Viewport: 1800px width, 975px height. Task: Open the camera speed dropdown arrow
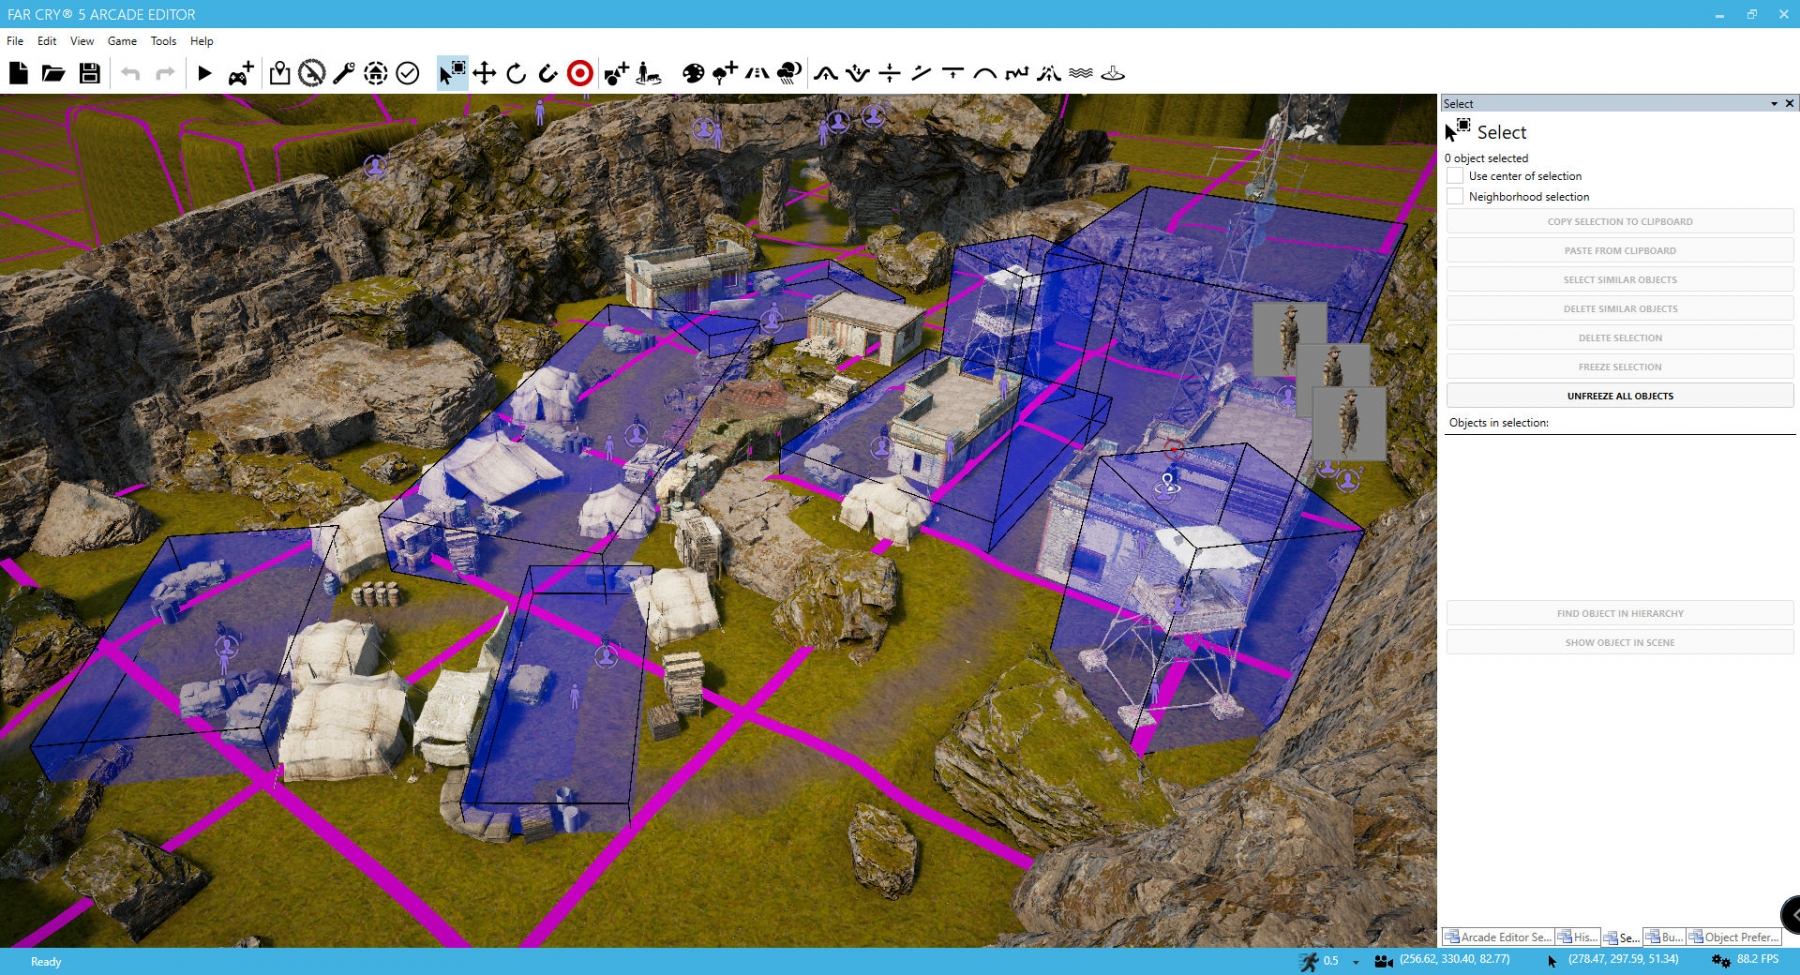tap(1356, 962)
